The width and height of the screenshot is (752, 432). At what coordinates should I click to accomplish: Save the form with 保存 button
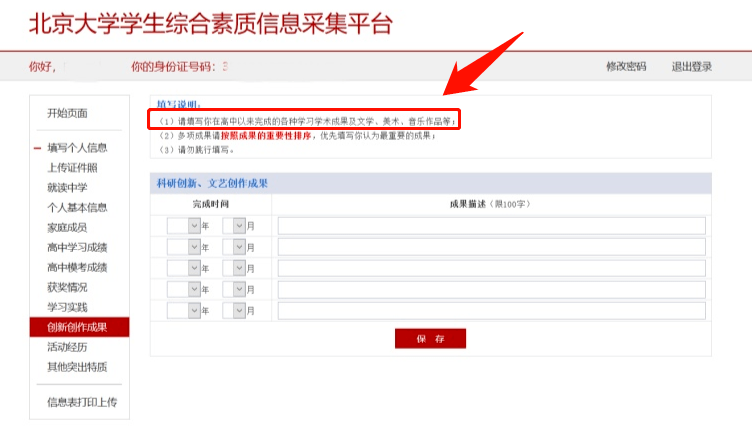[x=430, y=339]
